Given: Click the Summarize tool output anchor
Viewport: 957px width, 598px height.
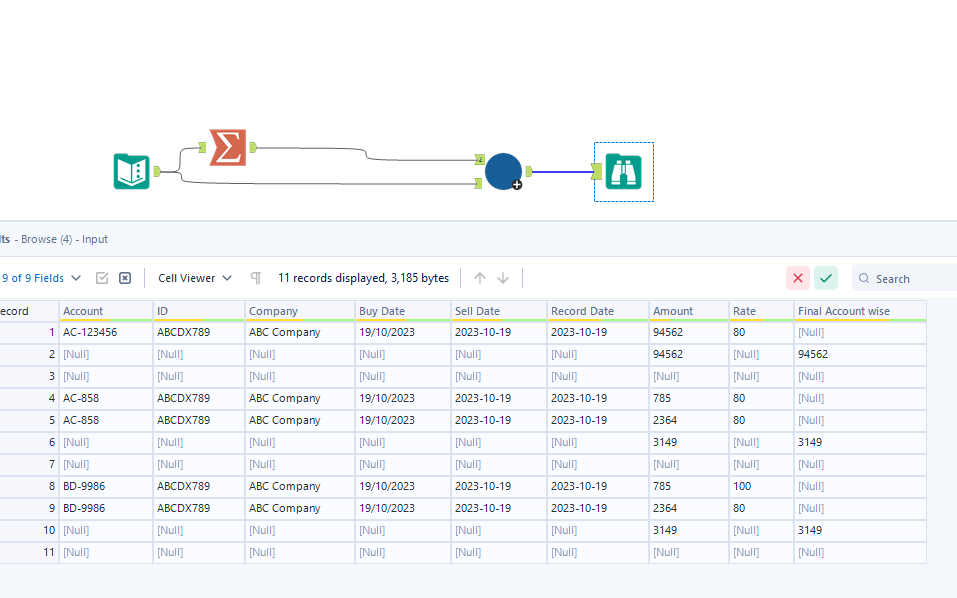Looking at the screenshot, I should coord(253,147).
